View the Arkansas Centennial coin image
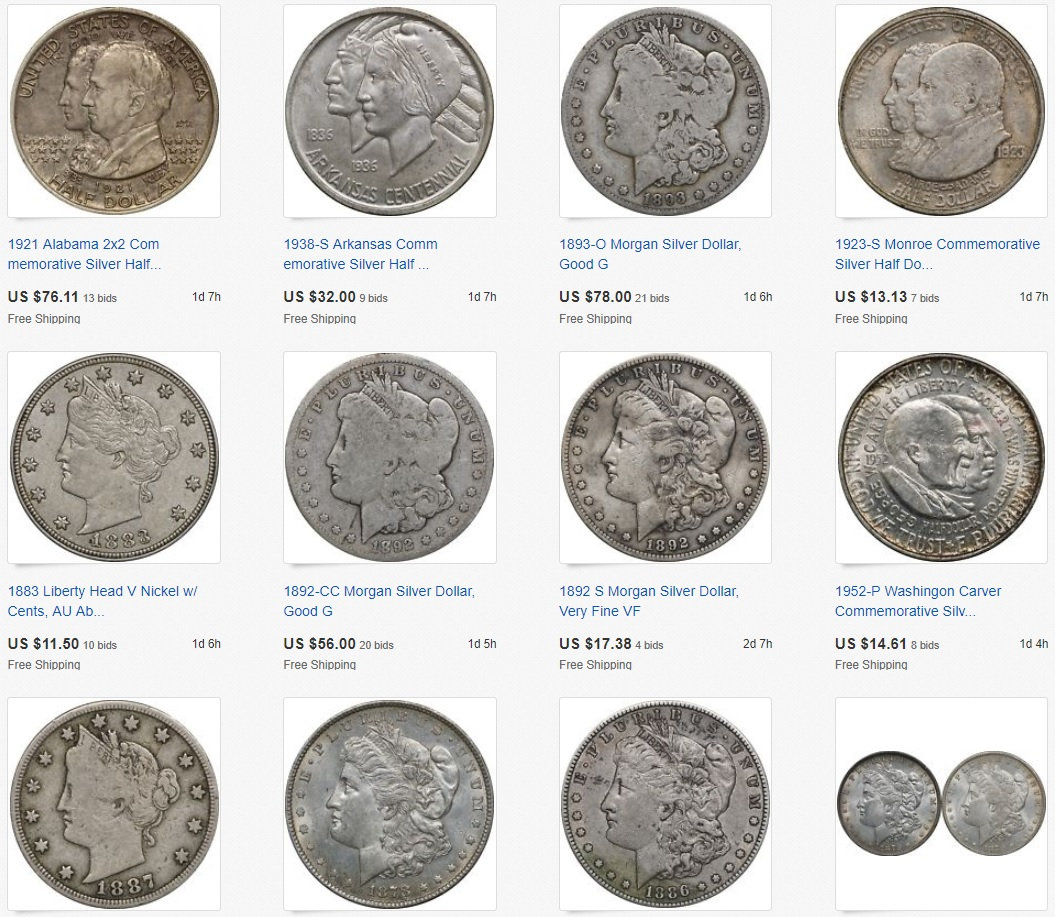Viewport: 1055px width, 917px height. click(x=390, y=111)
